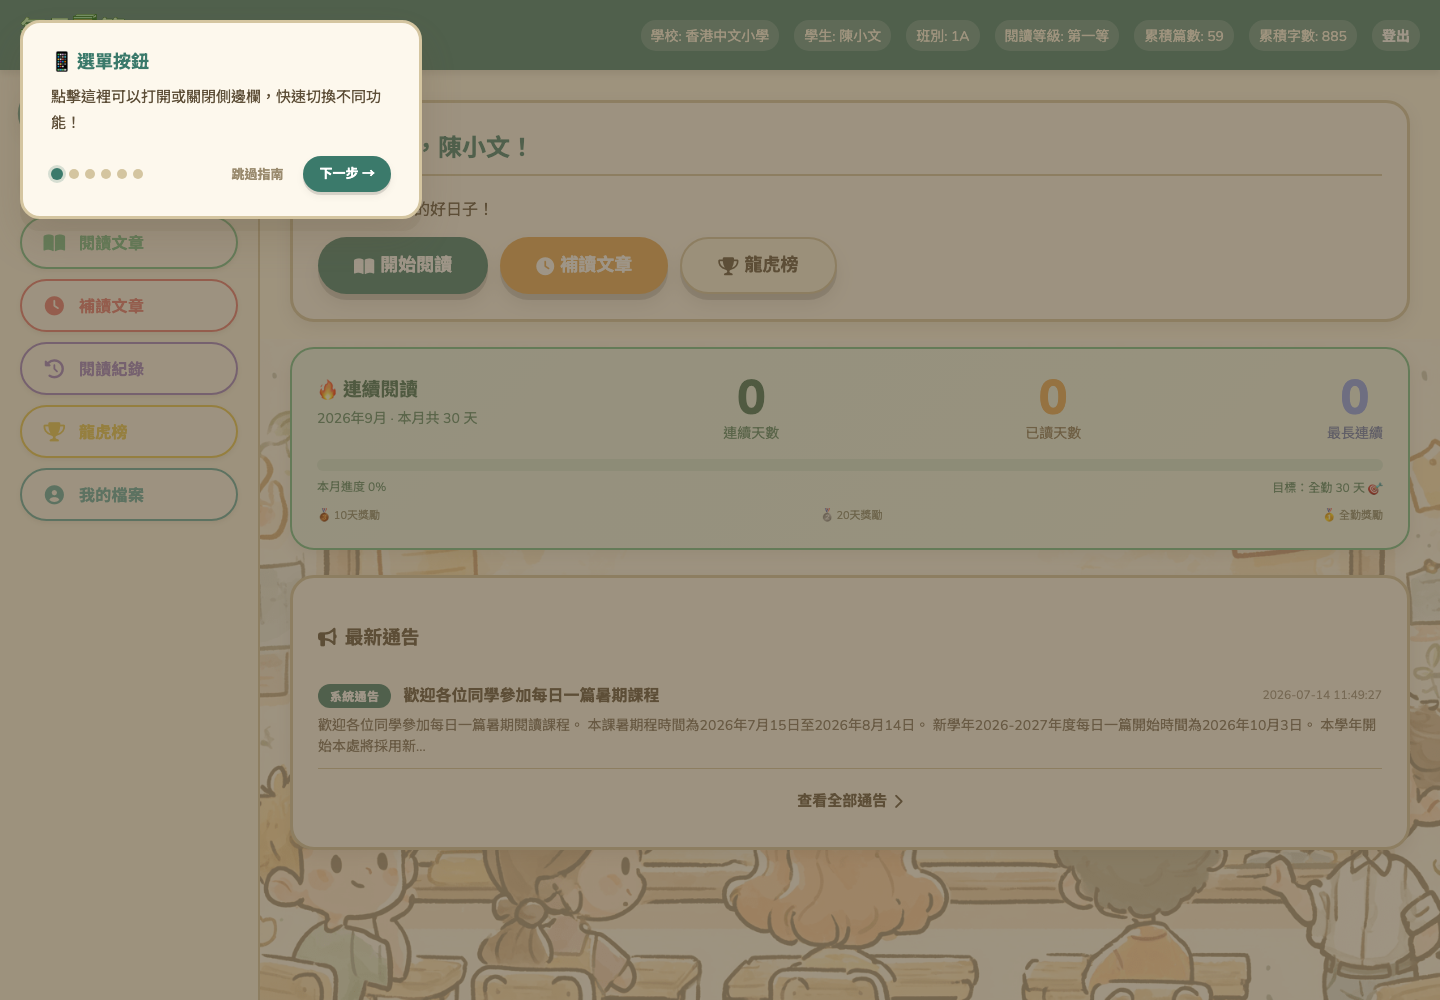Click the 下一步 button in the guide popup
Viewport: 1440px width, 1000px height.
(347, 174)
